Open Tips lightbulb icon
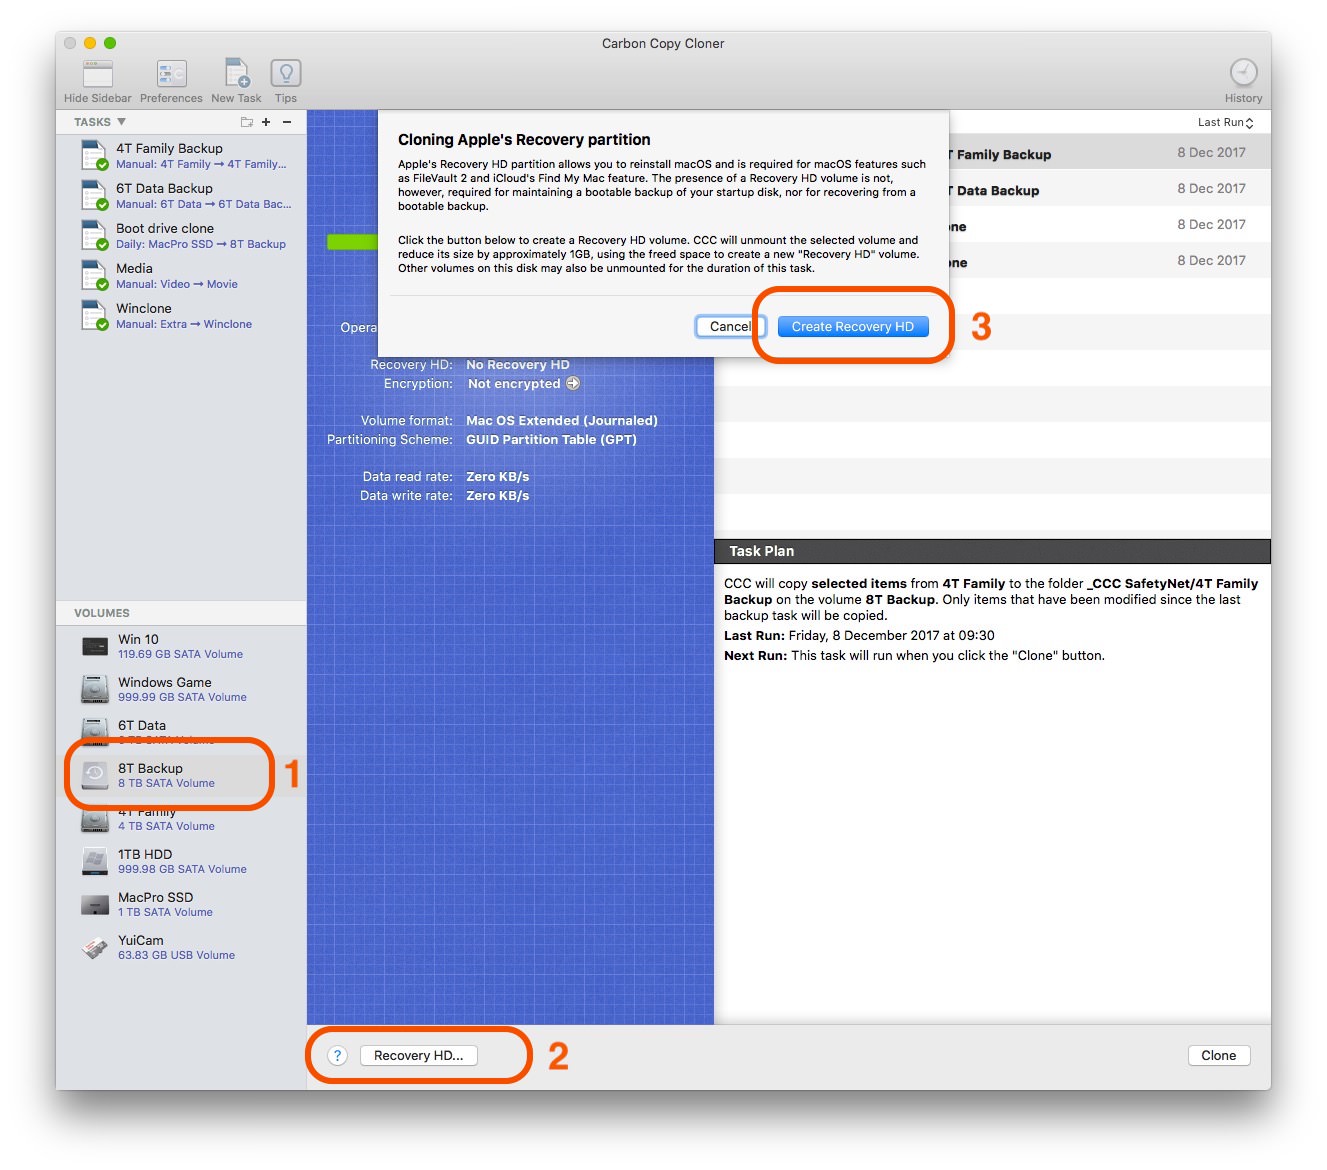1327x1170 pixels. (x=286, y=74)
